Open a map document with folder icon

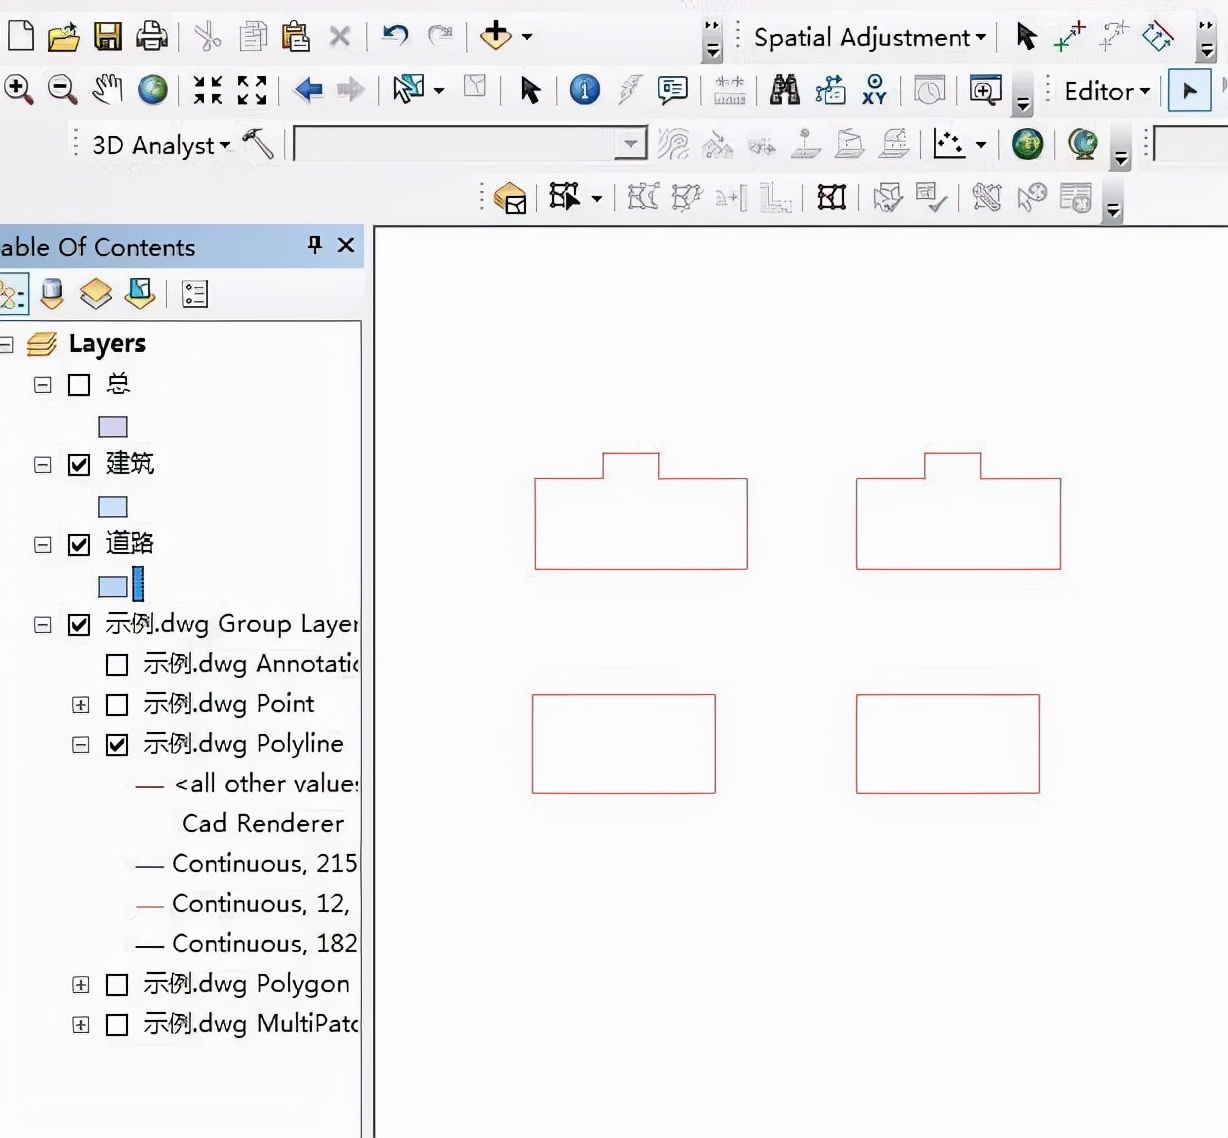tap(63, 37)
